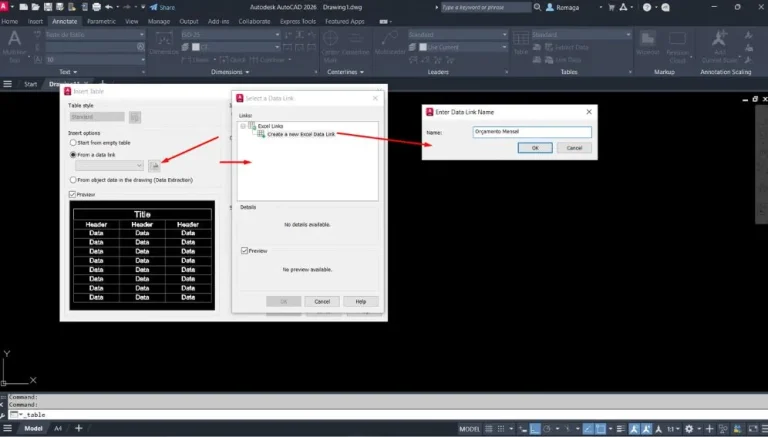
Task: Add a new layout with plus icon
Action: 78,428
